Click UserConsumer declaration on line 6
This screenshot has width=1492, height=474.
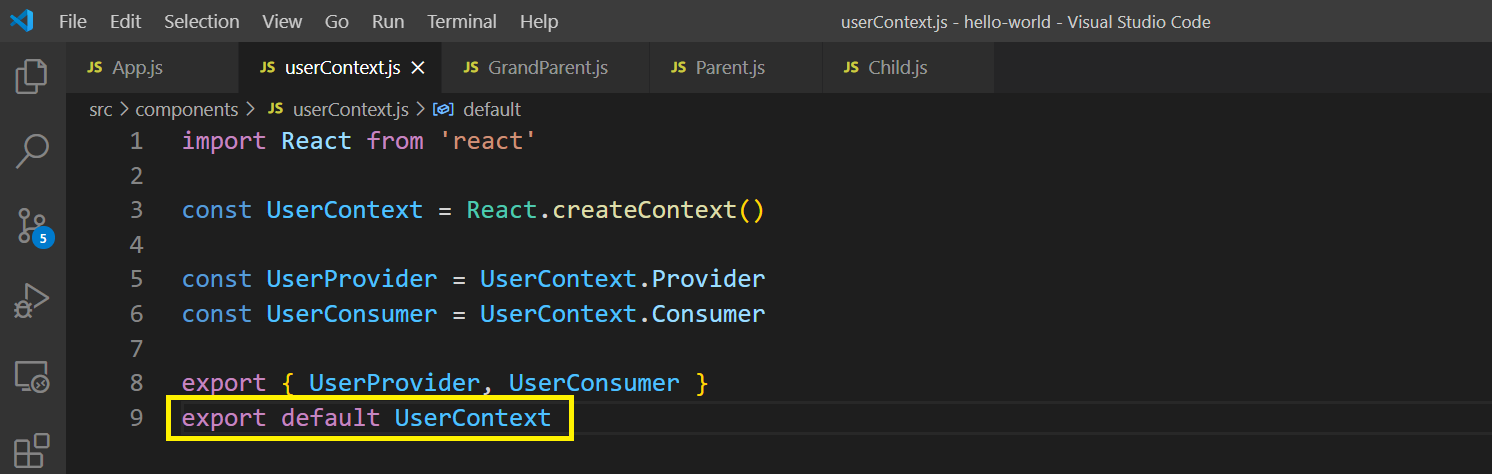pos(352,314)
